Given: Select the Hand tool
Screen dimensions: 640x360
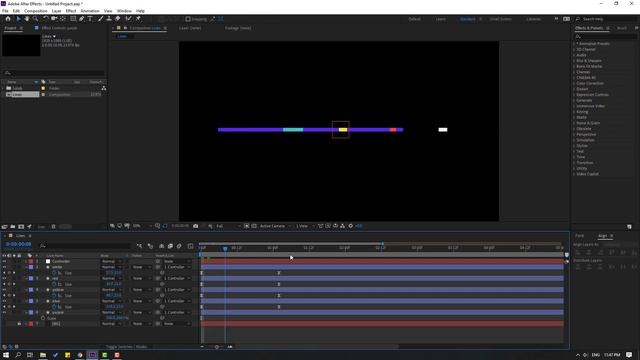Looking at the screenshot, I should click(x=27, y=19).
